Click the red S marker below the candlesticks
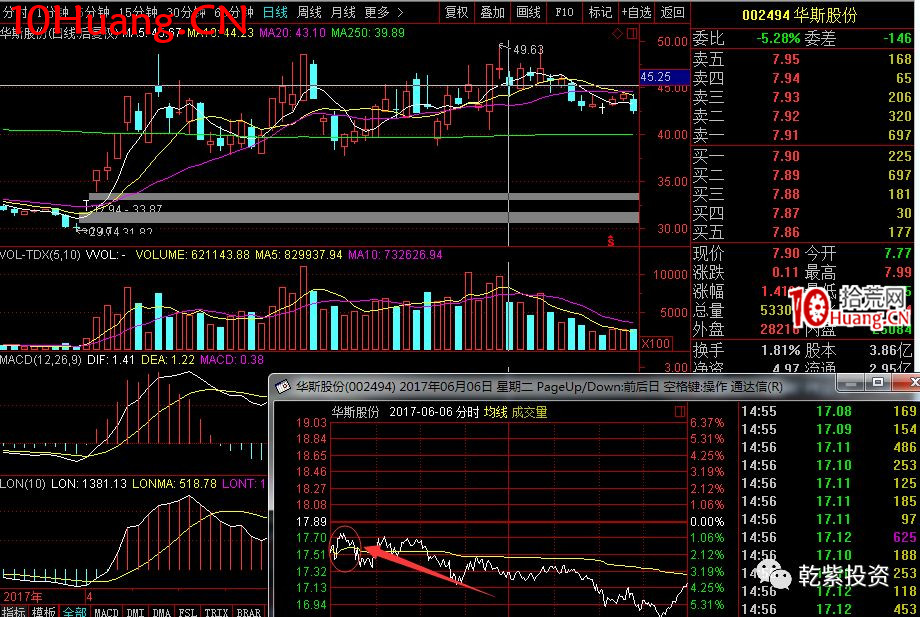Screen dimensions: 920x617 pos(611,241)
